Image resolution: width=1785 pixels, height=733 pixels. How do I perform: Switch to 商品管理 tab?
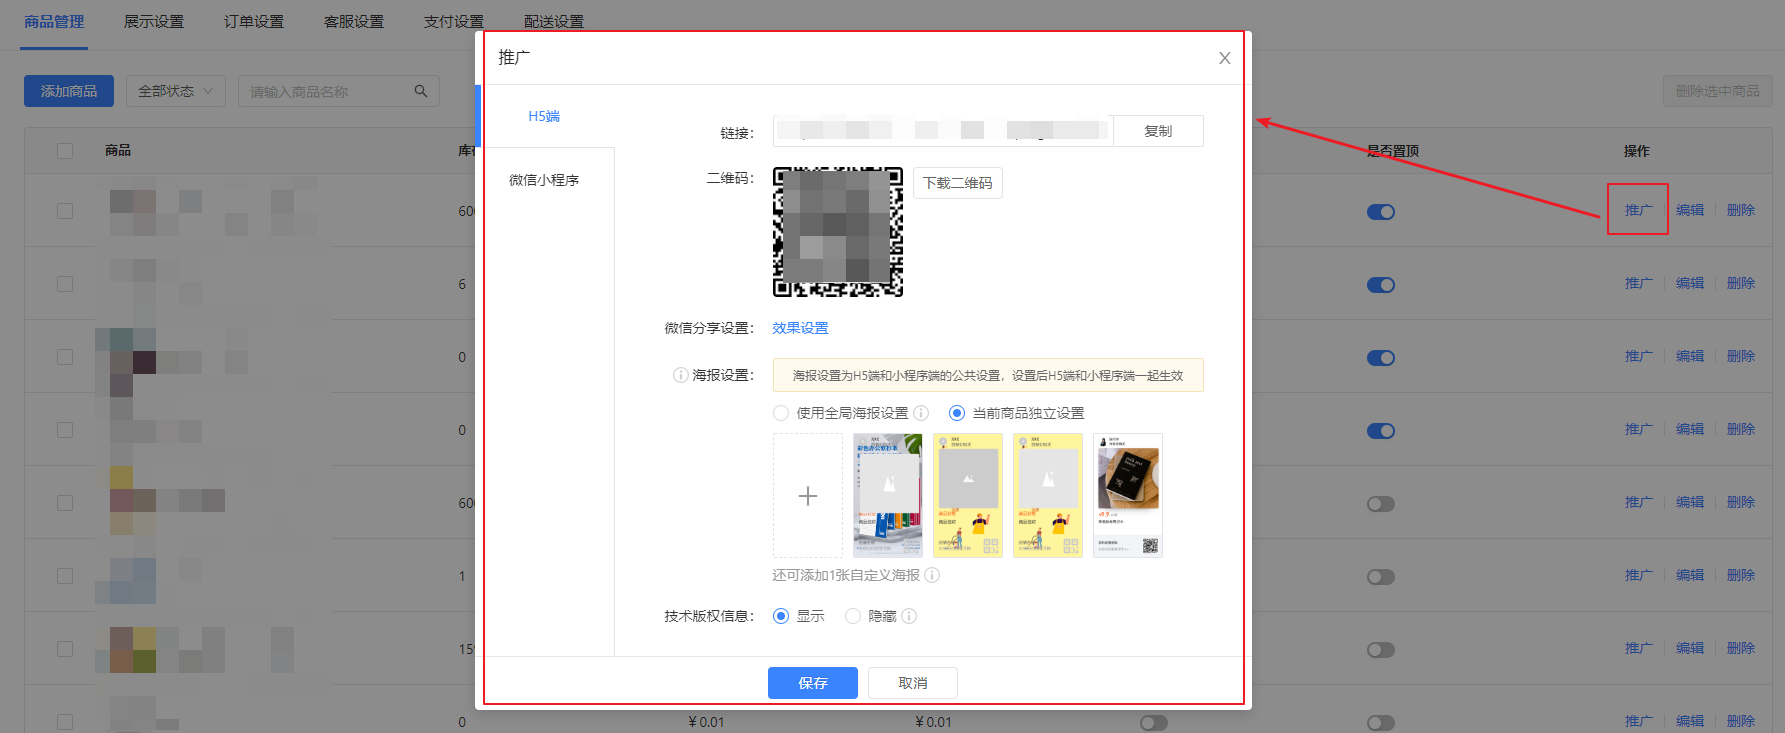pyautogui.click(x=54, y=21)
